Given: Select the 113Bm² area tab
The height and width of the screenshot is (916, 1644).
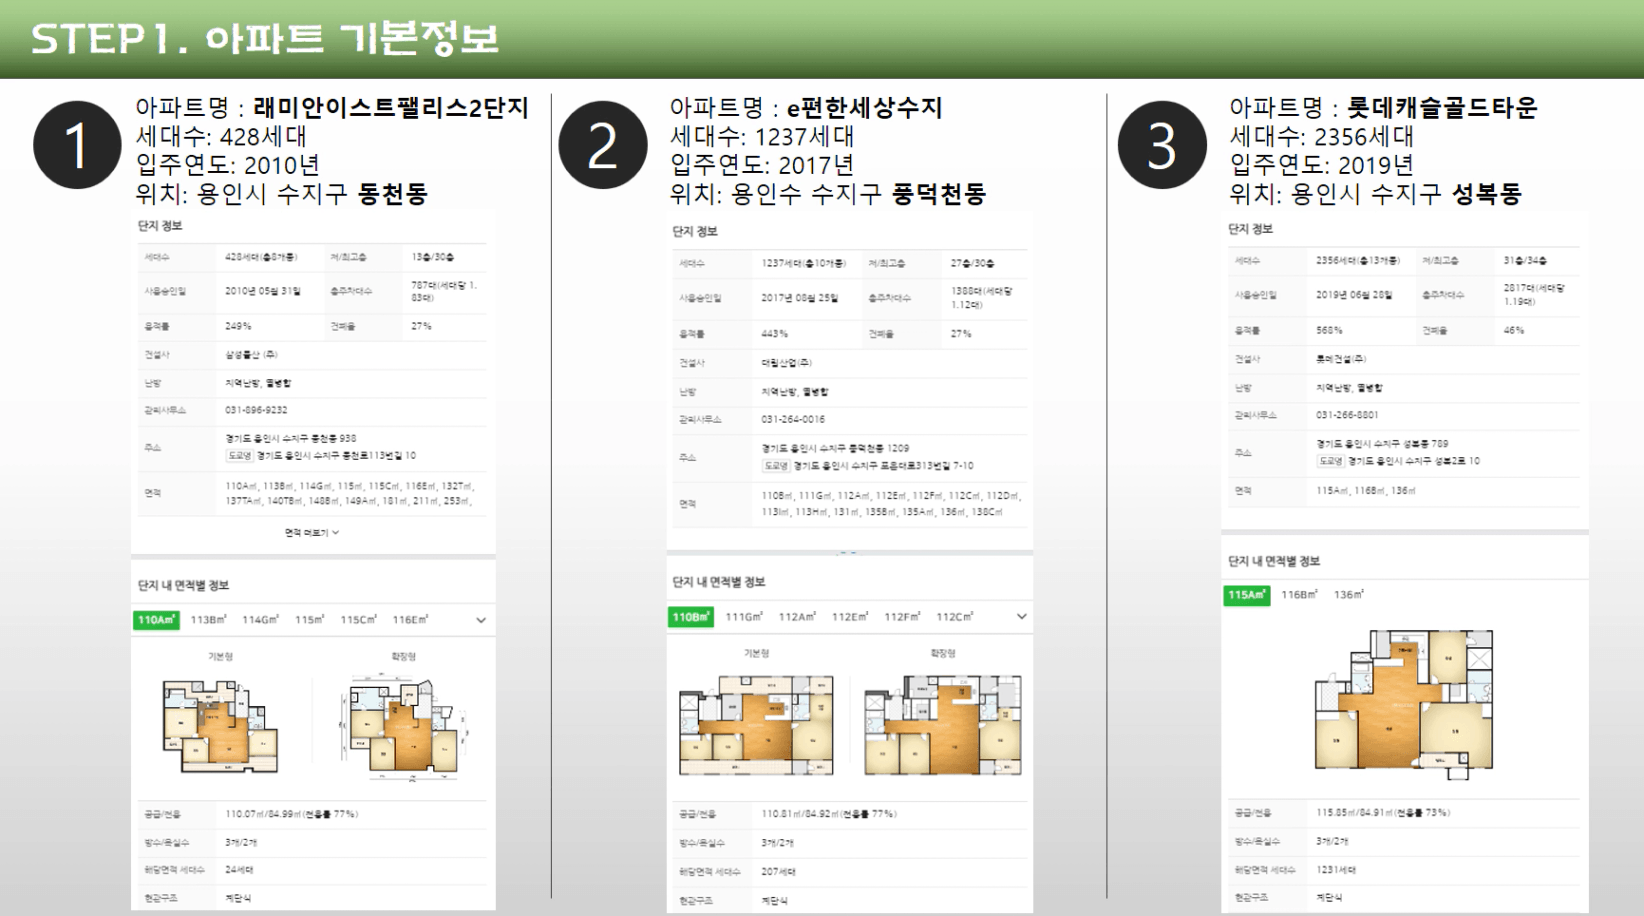Looking at the screenshot, I should 208,620.
